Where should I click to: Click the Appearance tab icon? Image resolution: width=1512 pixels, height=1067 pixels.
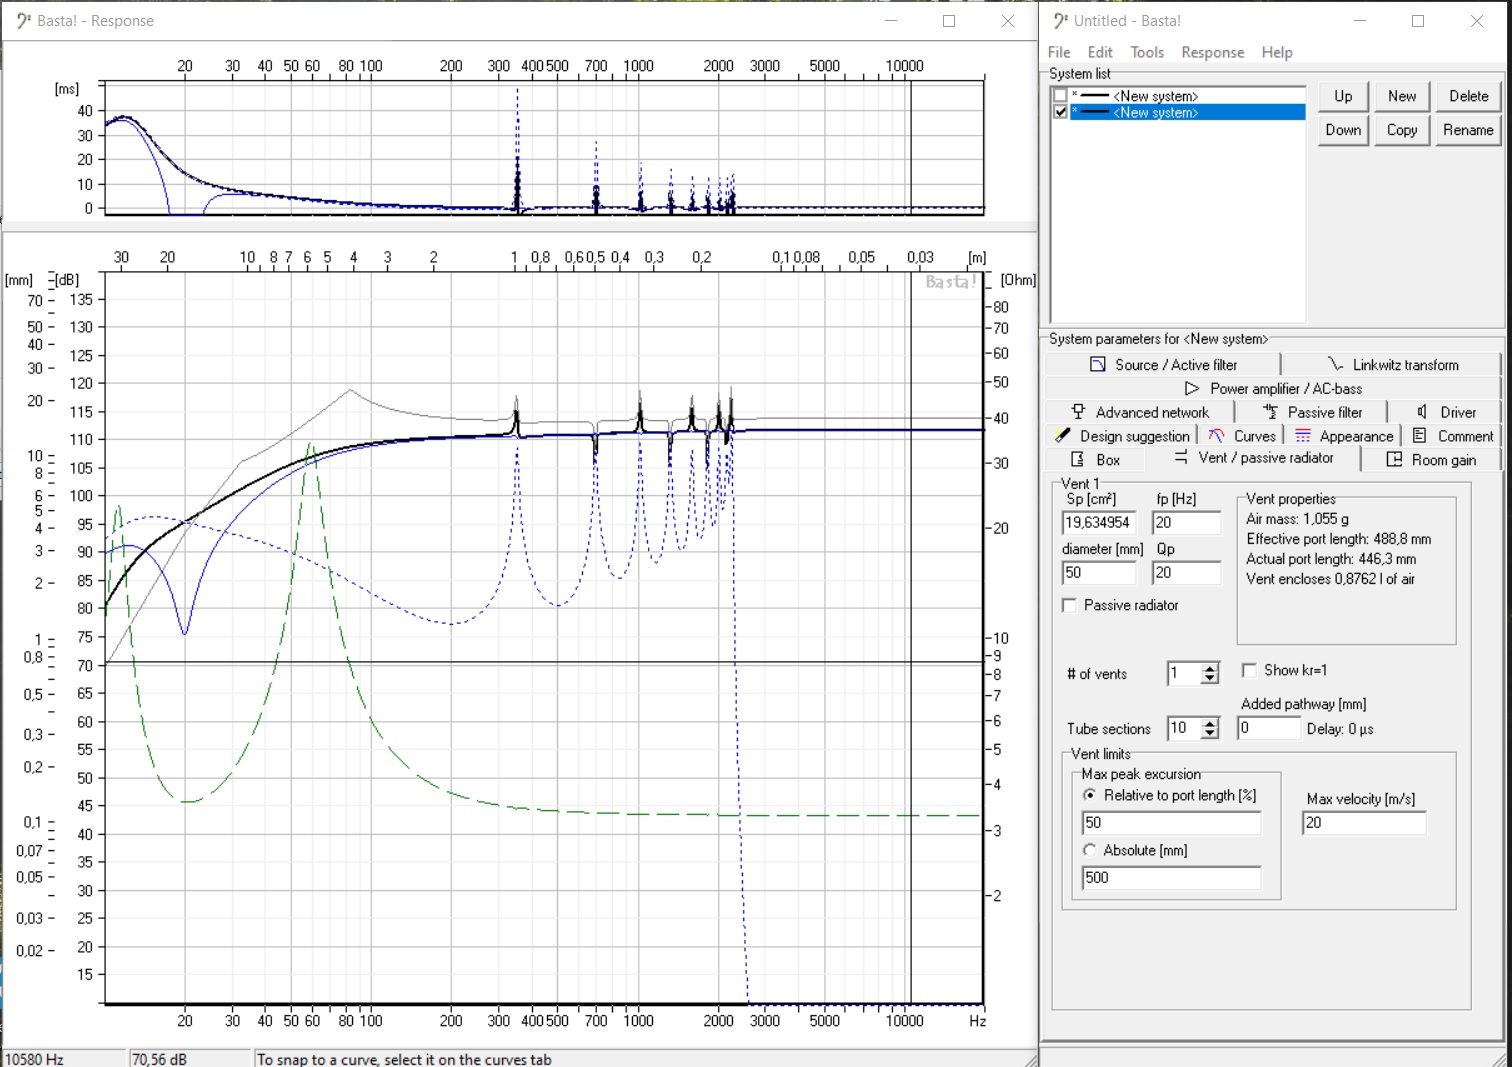1303,436
